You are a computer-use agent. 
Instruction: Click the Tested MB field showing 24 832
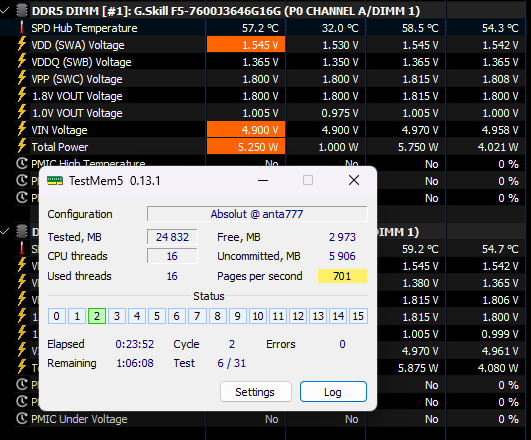click(x=172, y=237)
